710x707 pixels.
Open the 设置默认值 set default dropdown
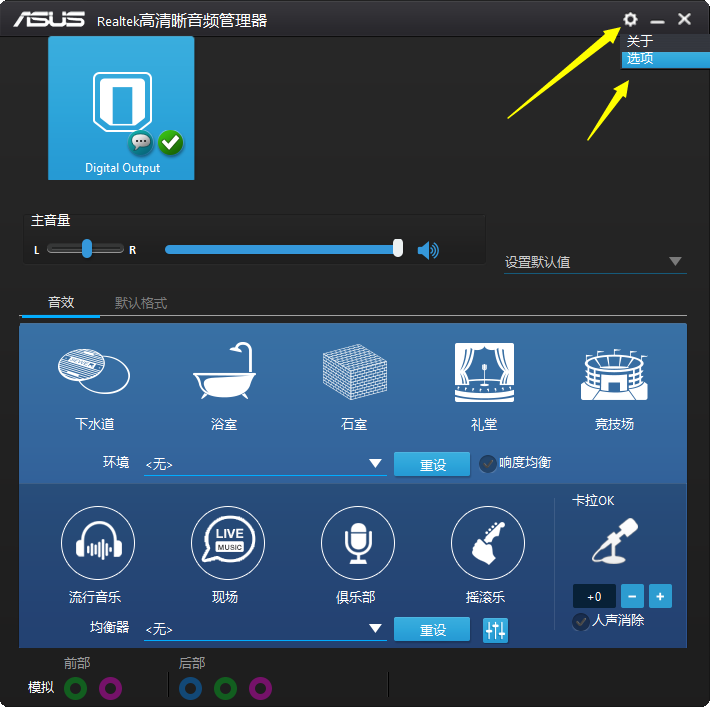(x=595, y=262)
